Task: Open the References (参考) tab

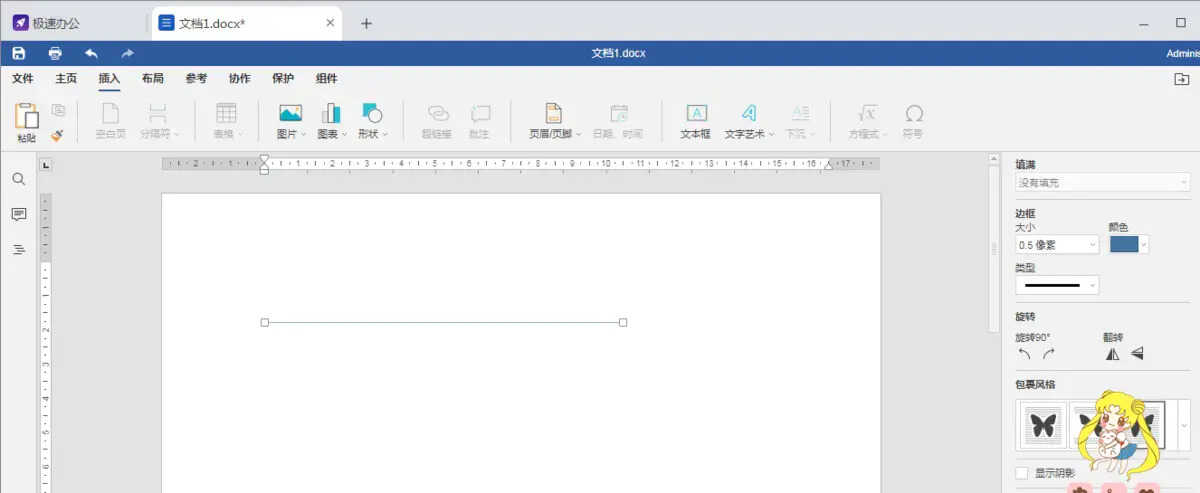Action: (196, 79)
